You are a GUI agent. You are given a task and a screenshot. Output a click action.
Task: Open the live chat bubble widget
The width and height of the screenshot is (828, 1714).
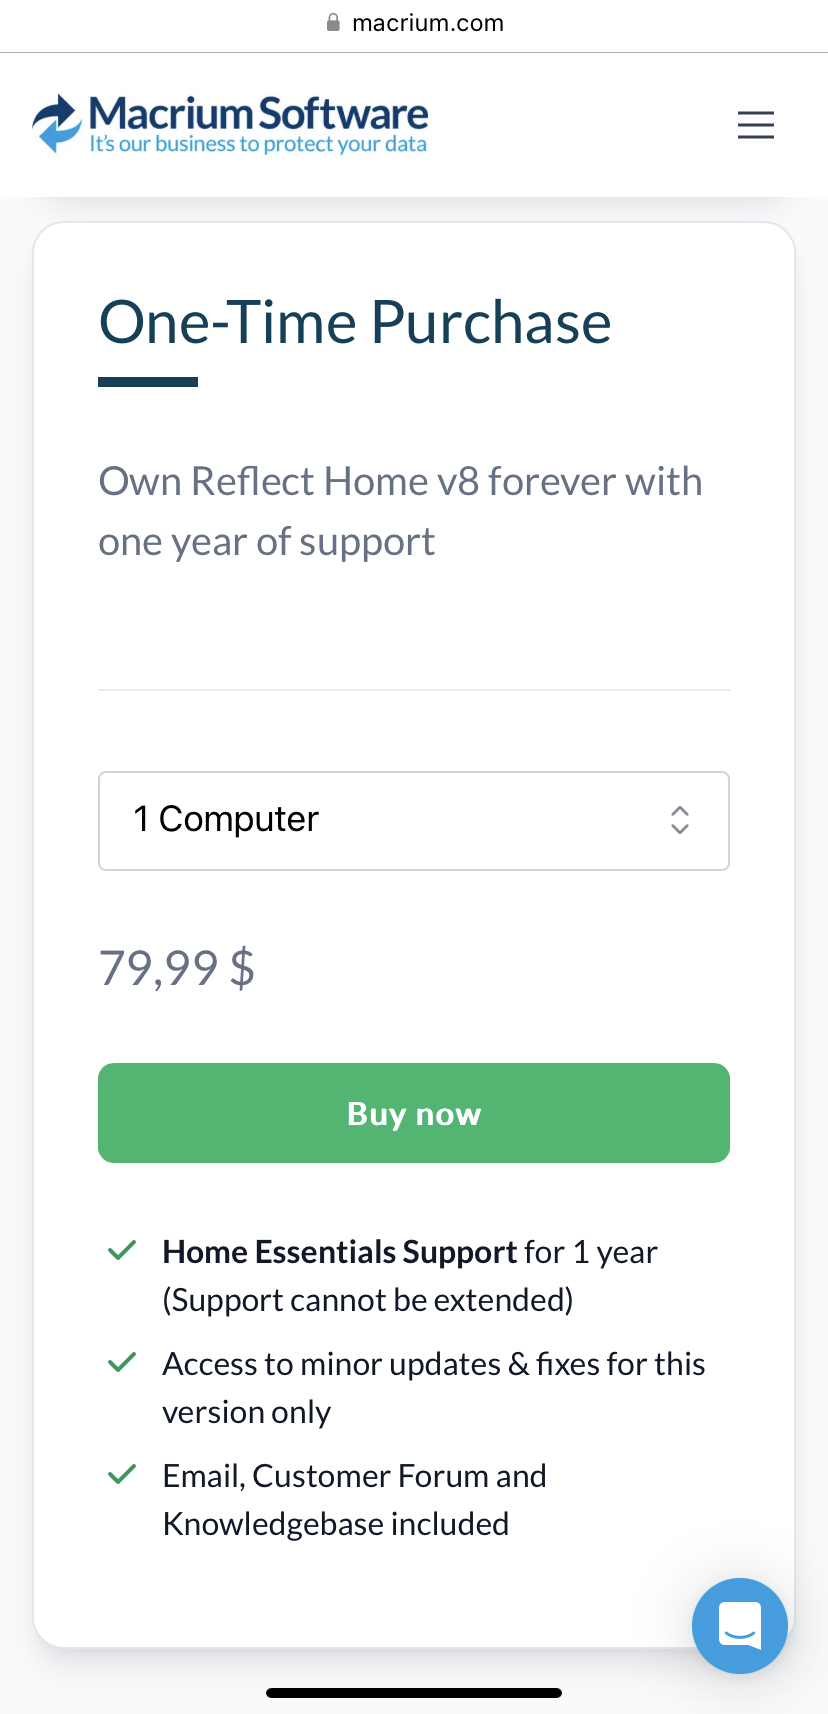point(739,1625)
